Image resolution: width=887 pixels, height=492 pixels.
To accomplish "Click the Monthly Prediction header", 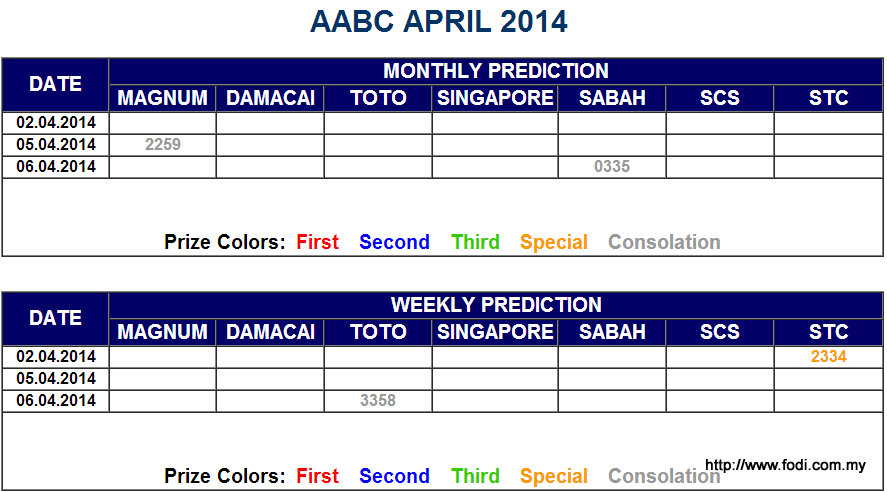I will [x=496, y=71].
